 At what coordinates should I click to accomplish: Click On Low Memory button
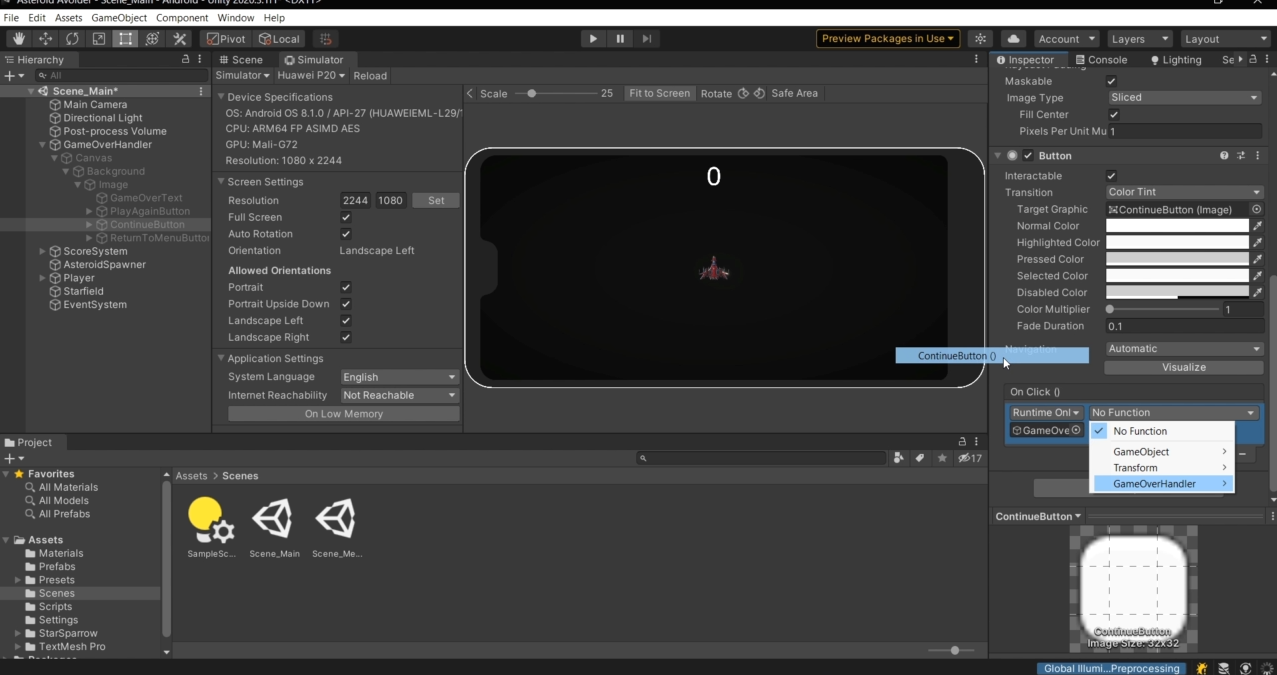pos(344,414)
